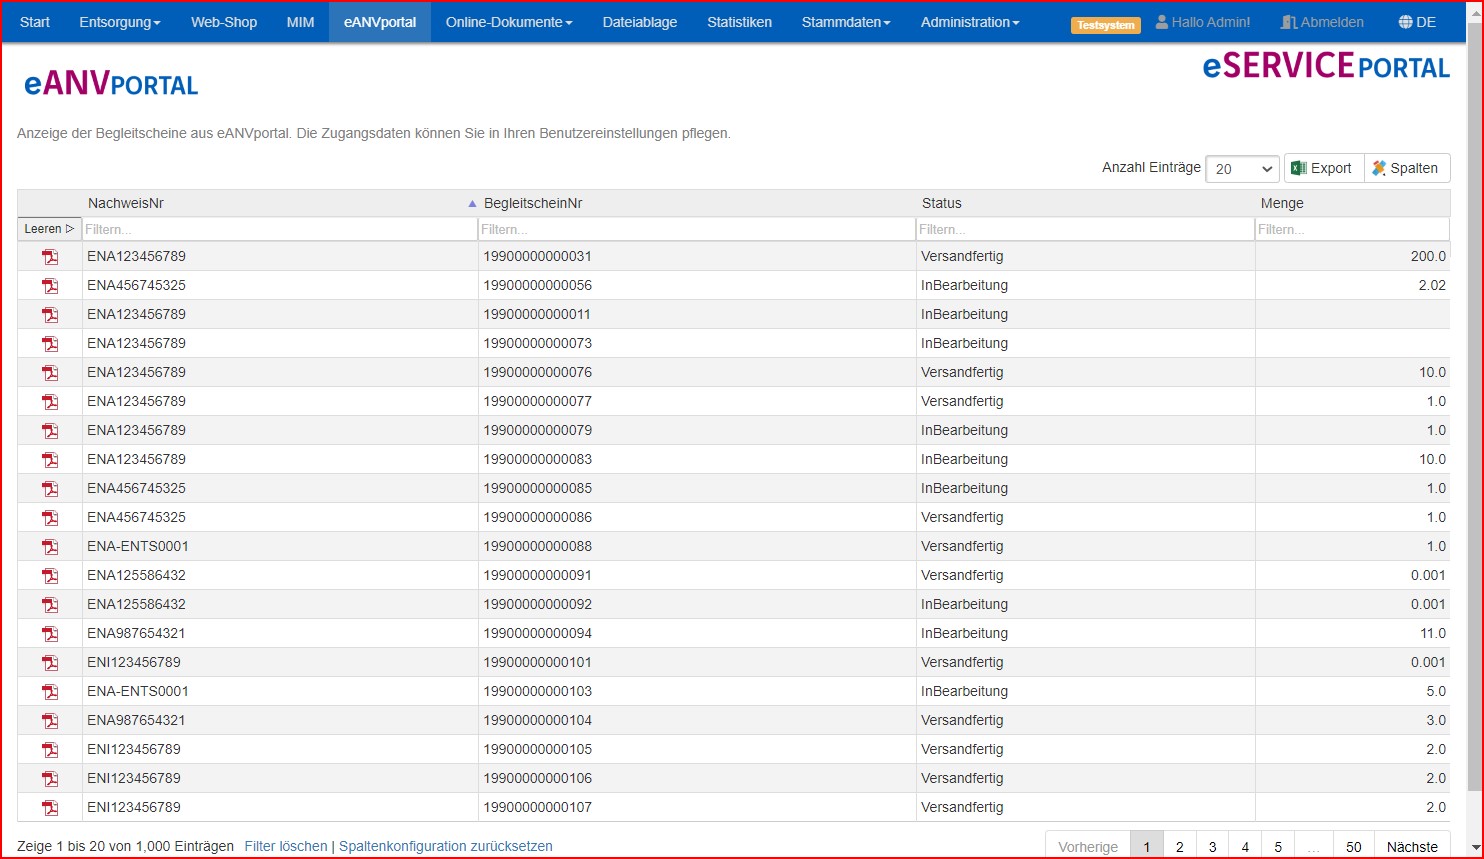Select cell ENA-ENTS0001 of row 19900000000088
Screen dimensions: 1484x859
(x=280, y=547)
